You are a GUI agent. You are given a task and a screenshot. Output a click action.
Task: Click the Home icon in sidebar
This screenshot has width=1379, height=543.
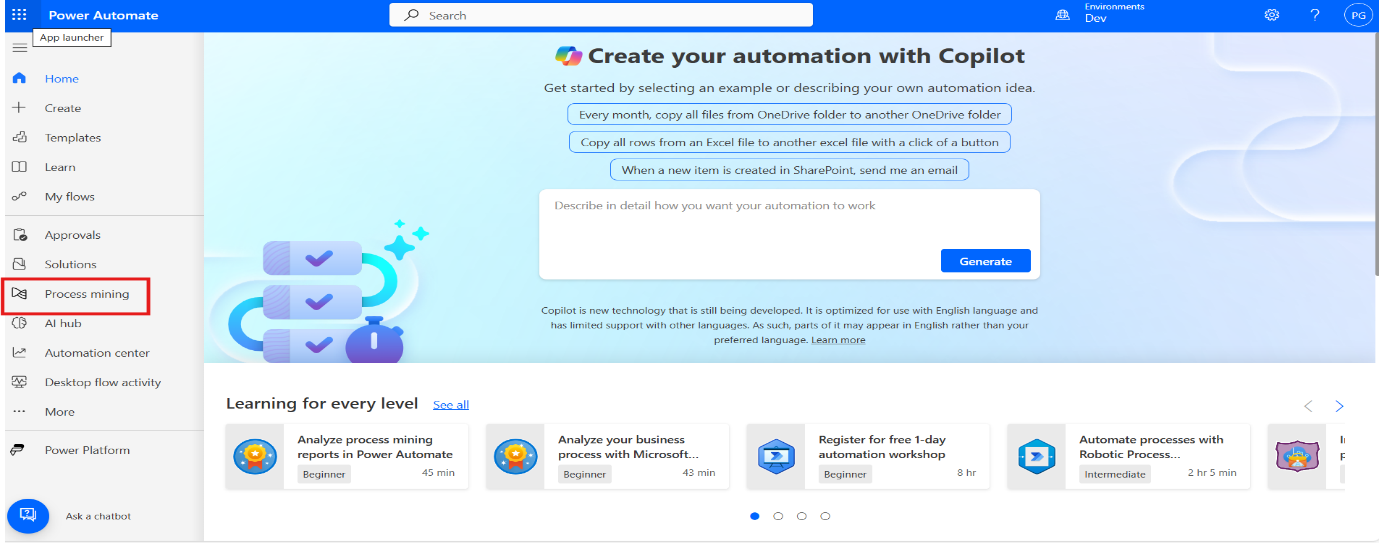[19, 78]
